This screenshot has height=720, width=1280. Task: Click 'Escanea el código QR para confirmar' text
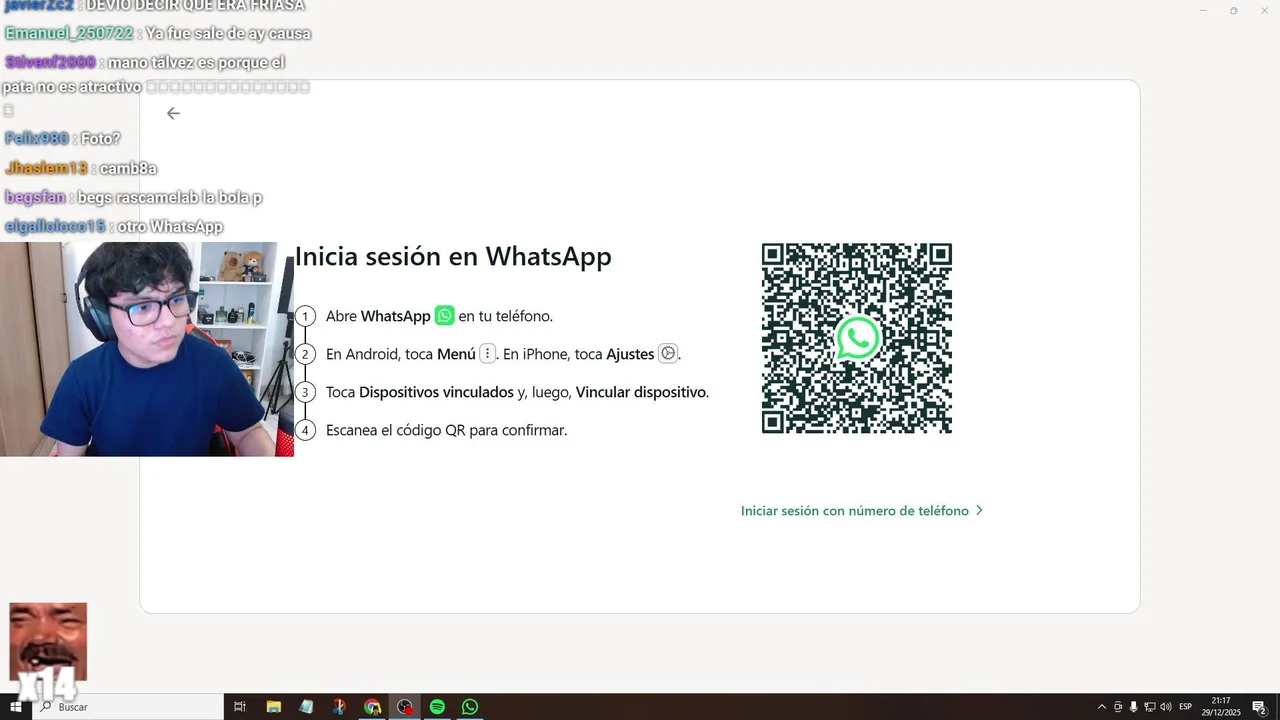pyautogui.click(x=446, y=430)
